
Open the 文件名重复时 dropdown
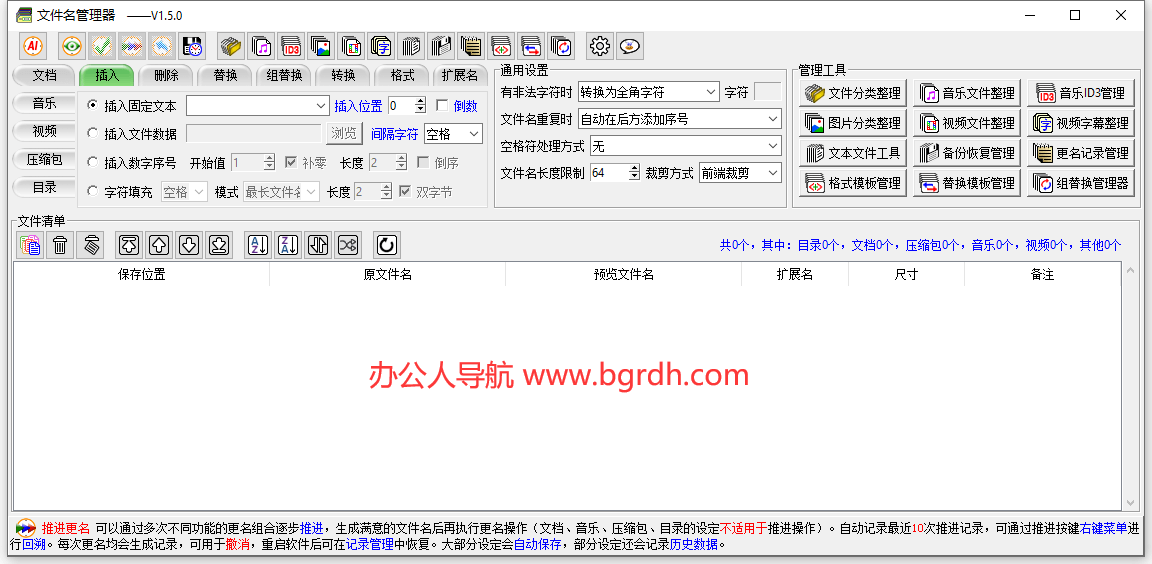680,118
